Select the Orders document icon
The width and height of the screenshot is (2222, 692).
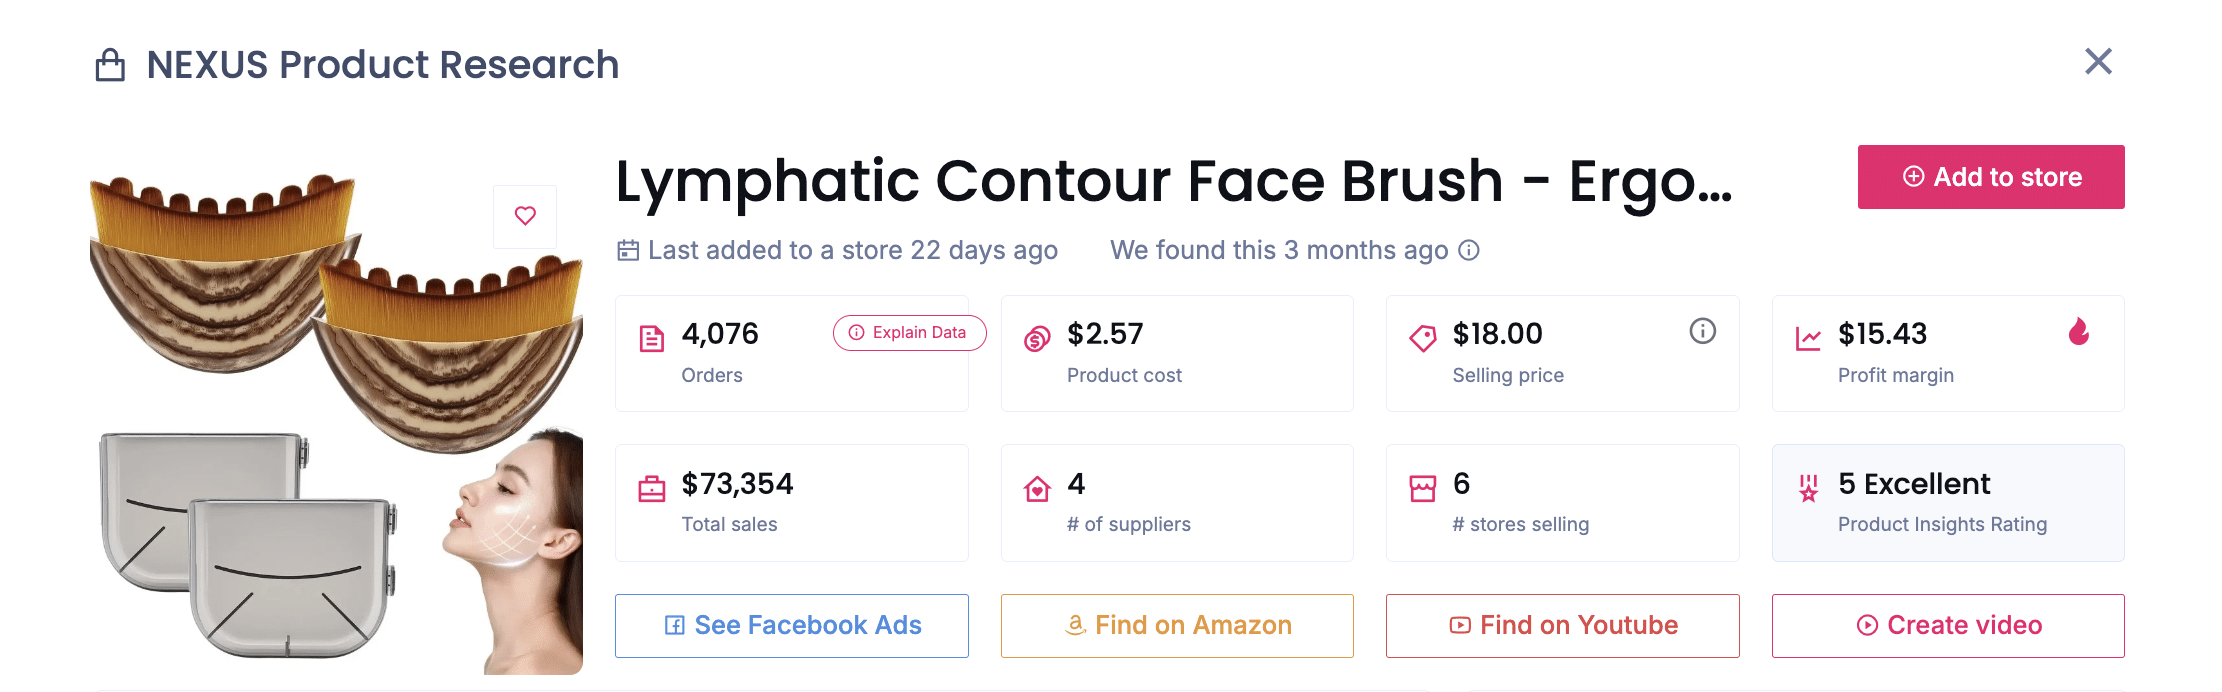[x=651, y=338]
